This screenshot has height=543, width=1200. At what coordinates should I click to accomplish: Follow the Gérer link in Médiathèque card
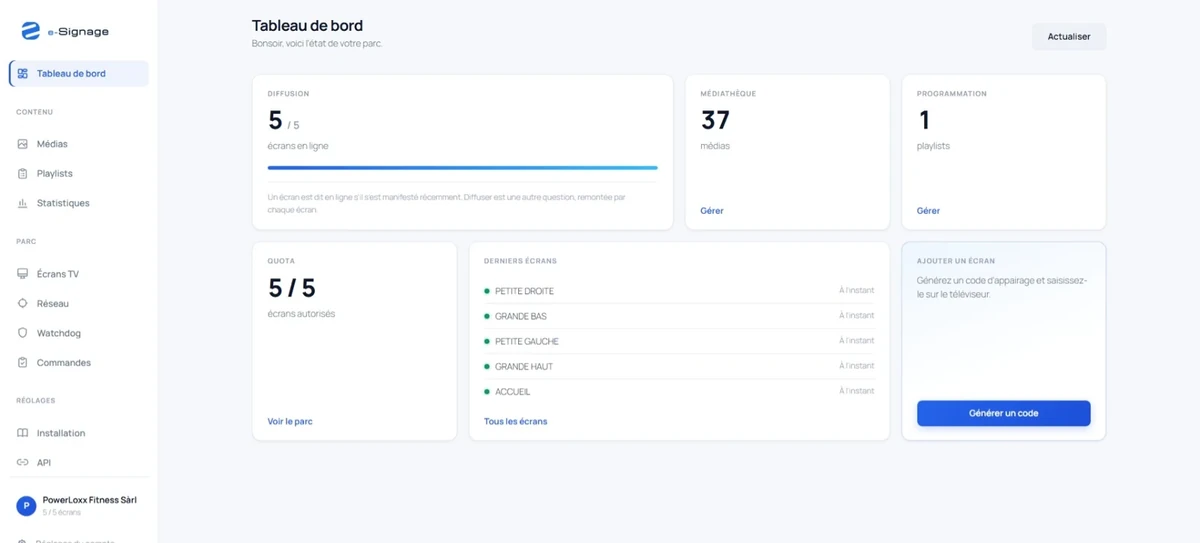click(x=712, y=211)
